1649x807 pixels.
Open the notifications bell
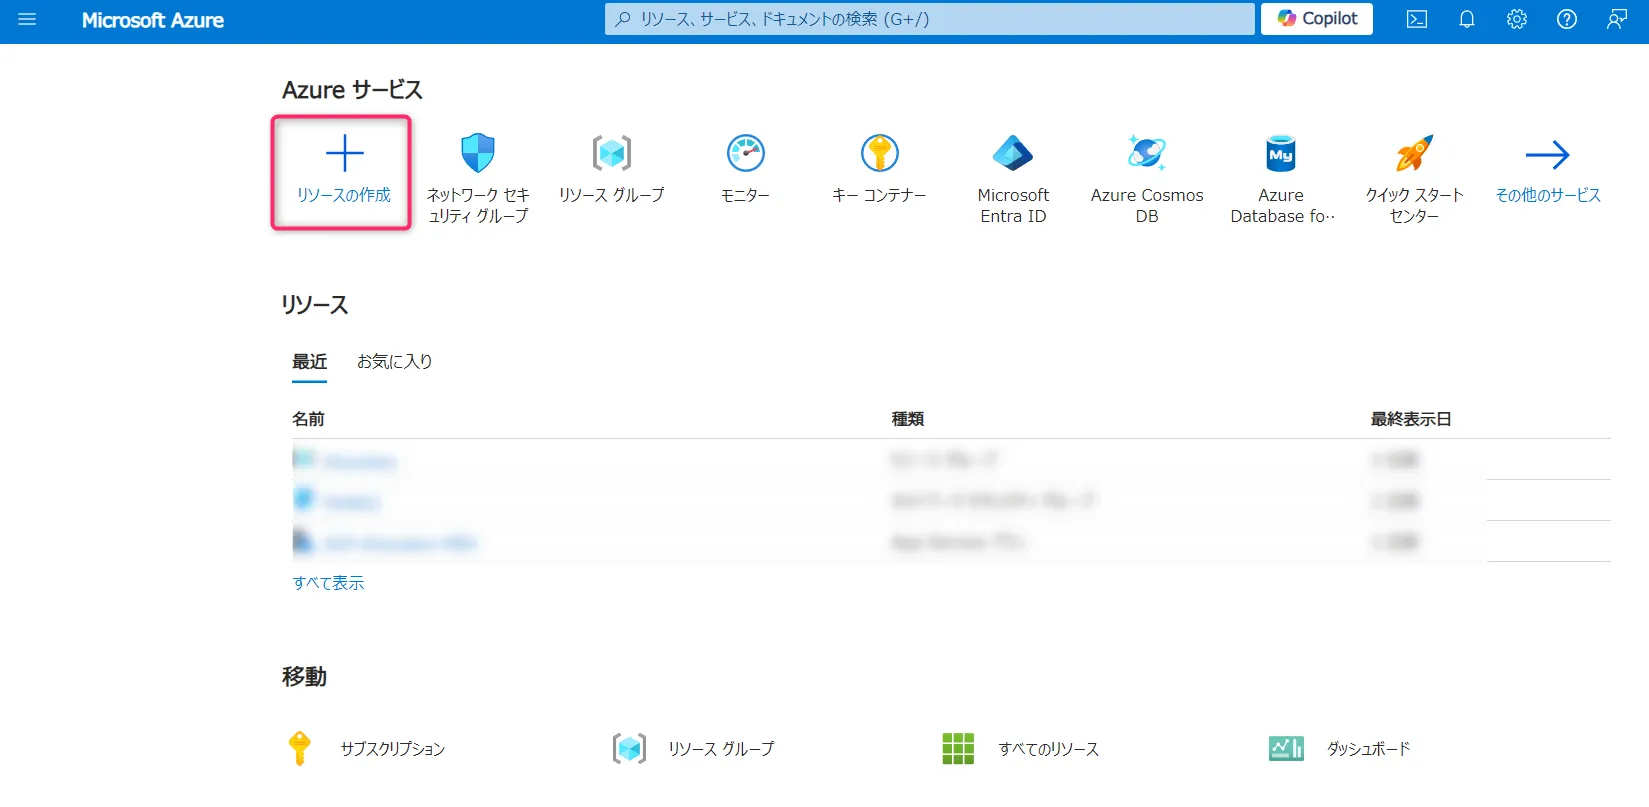coord(1467,19)
